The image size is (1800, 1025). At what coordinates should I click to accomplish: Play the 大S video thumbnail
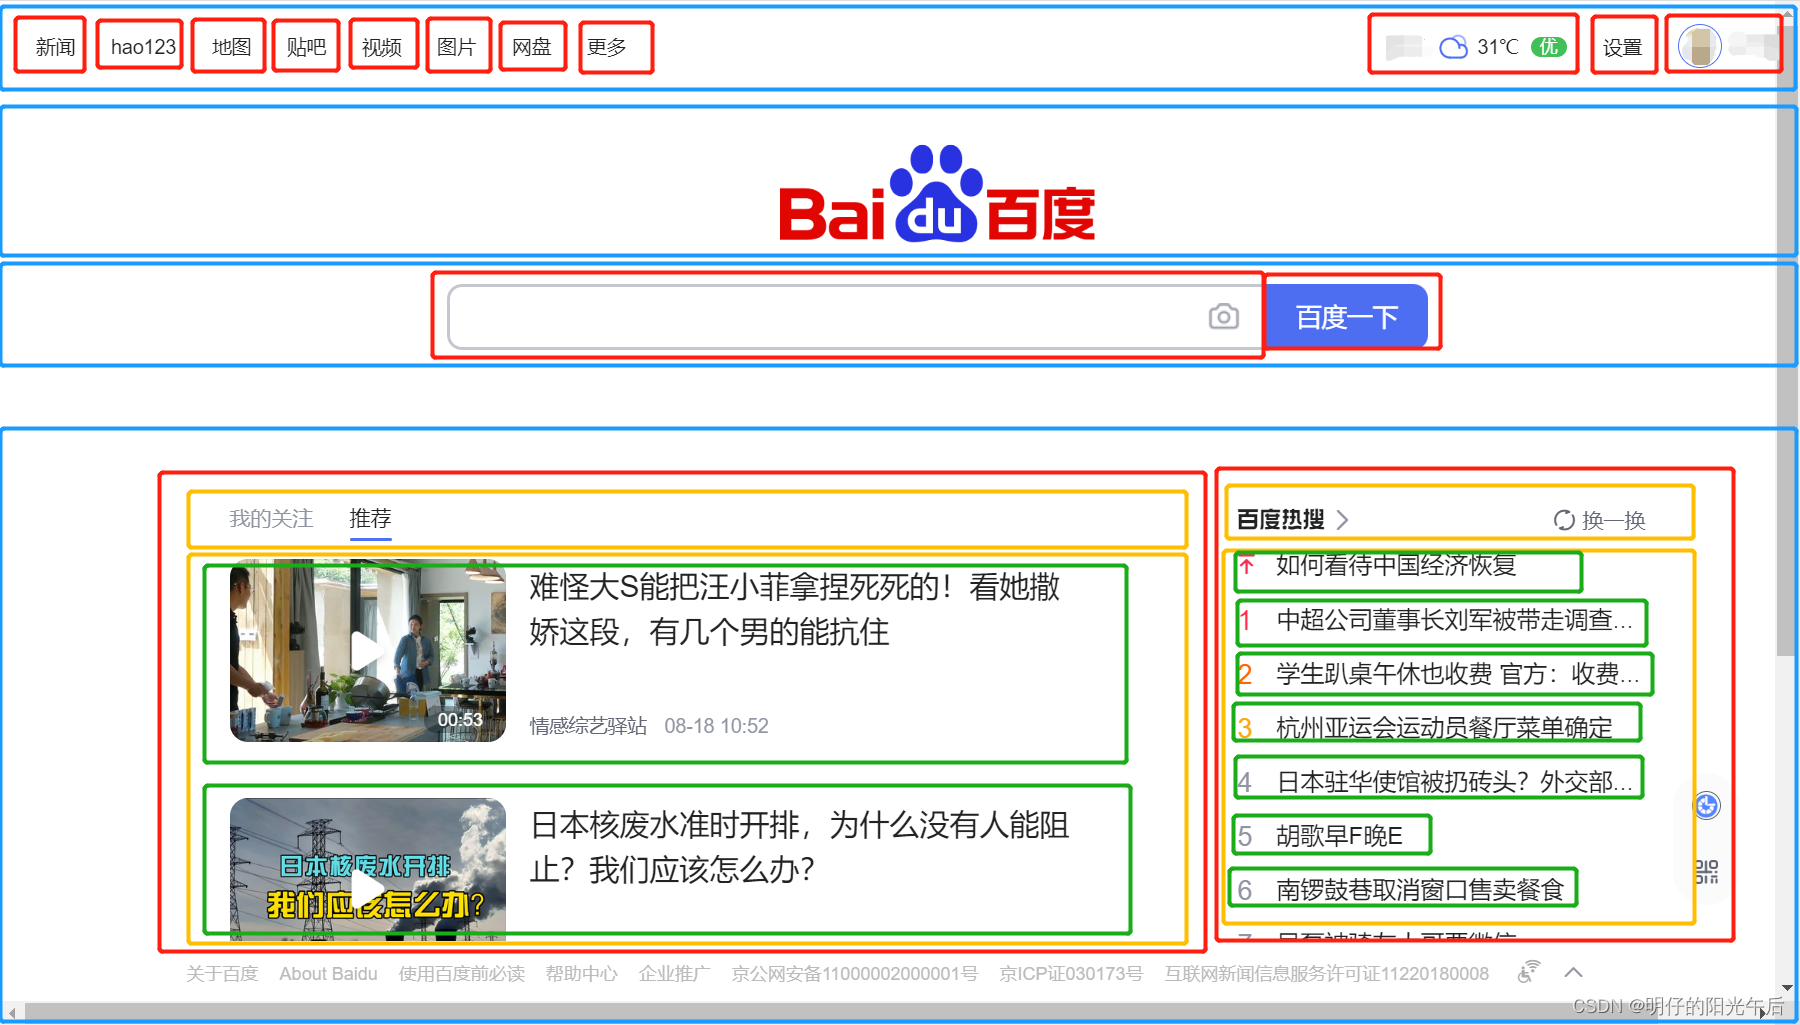click(368, 651)
